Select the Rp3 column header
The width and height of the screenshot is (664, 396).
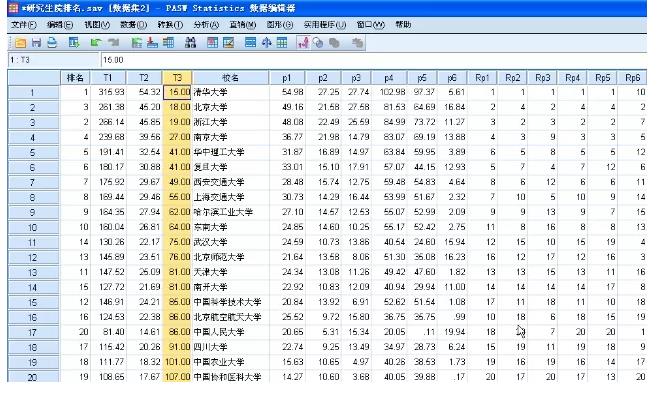point(542,78)
